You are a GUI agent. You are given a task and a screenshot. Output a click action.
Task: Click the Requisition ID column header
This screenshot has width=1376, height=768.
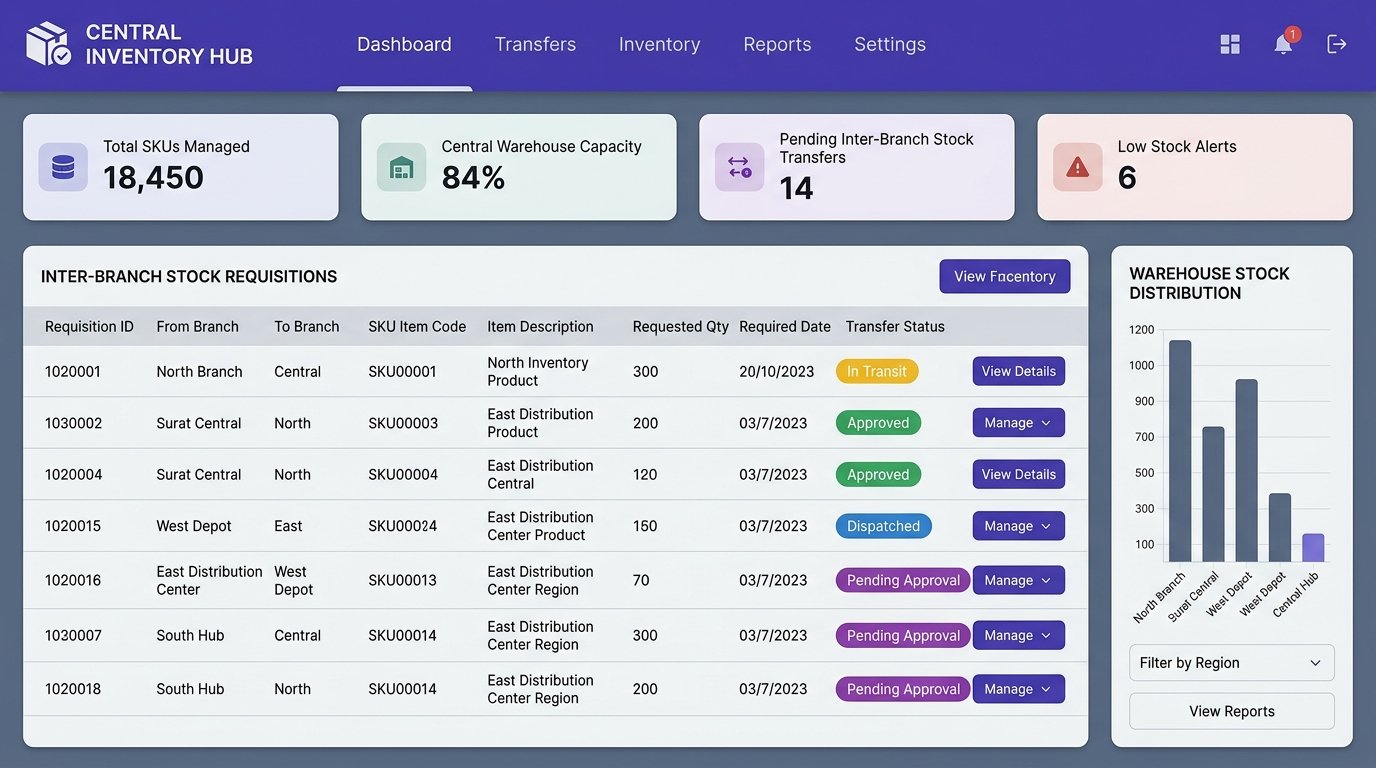pos(89,327)
